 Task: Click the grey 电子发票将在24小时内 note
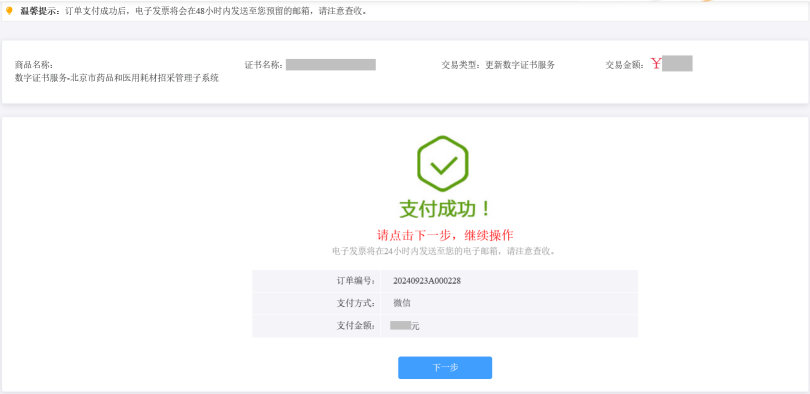[444, 251]
